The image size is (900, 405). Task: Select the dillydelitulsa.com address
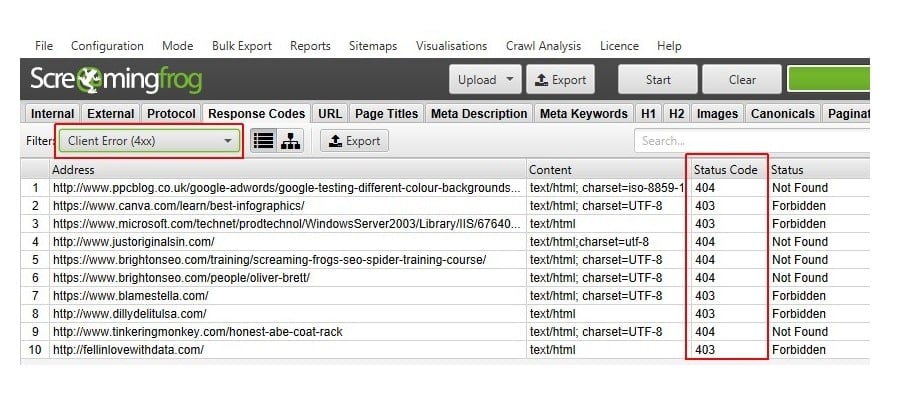[130, 314]
